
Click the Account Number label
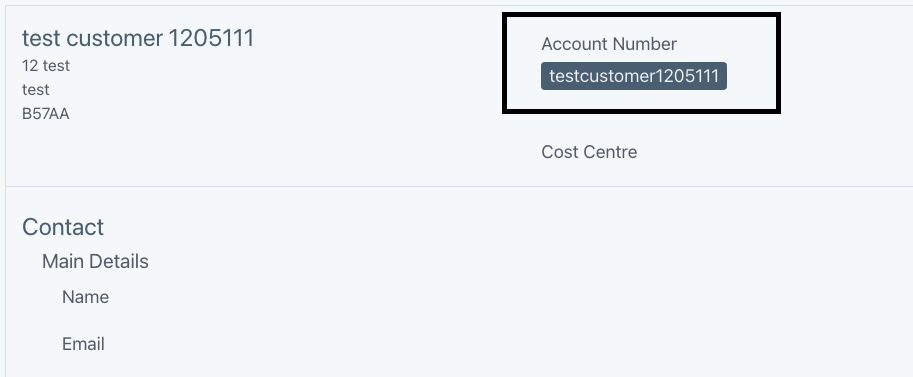[609, 44]
